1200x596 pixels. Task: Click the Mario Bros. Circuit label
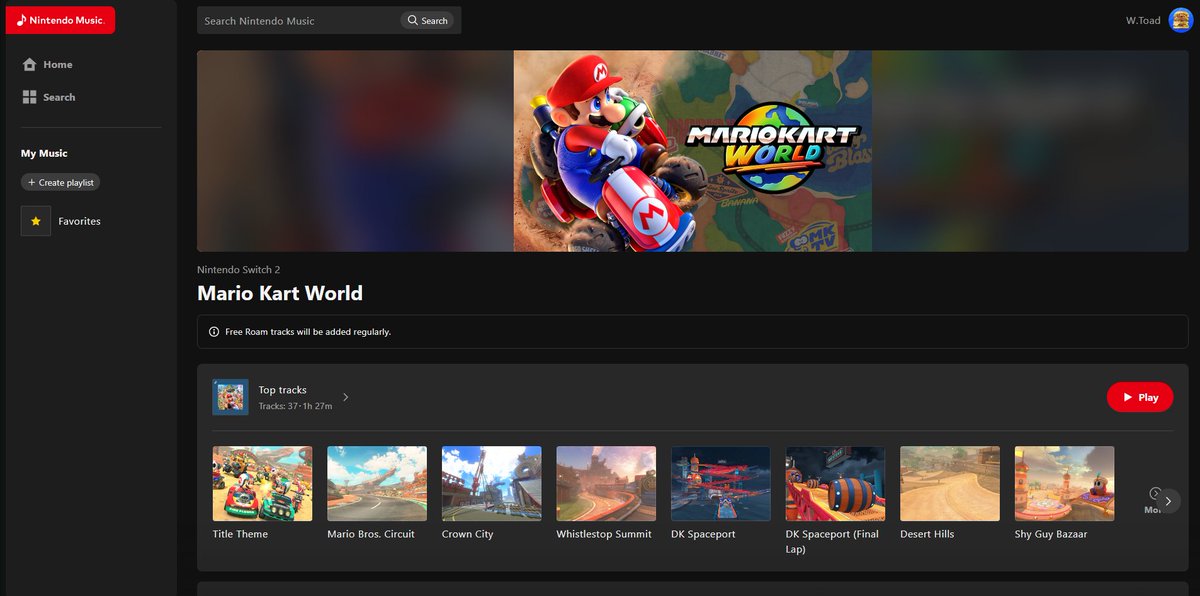click(x=371, y=534)
